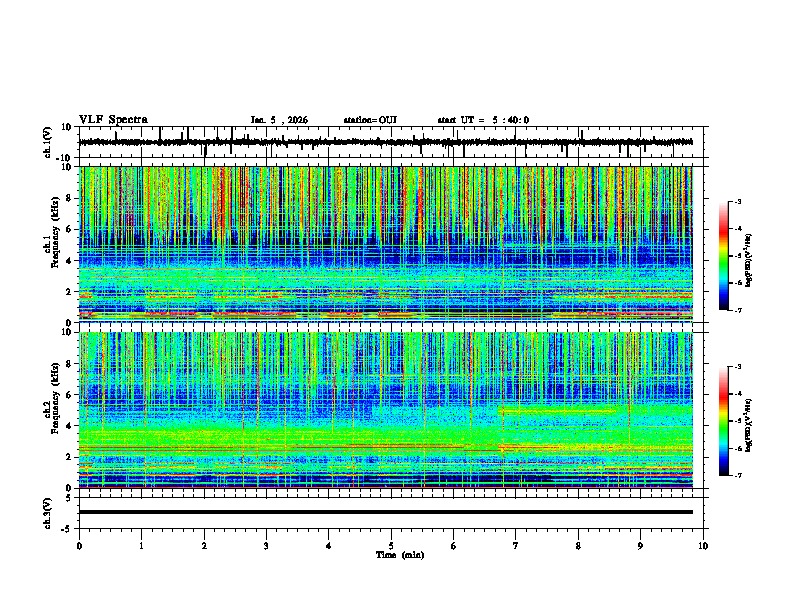The width and height of the screenshot is (792, 612).
Task: Click the time axis tick label "7"
Action: [516, 546]
